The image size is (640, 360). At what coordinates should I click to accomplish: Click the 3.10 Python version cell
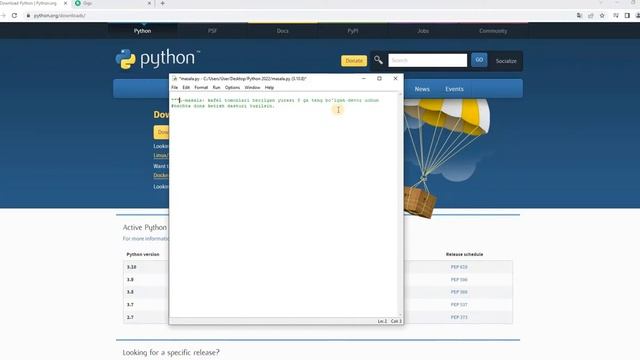click(131, 267)
